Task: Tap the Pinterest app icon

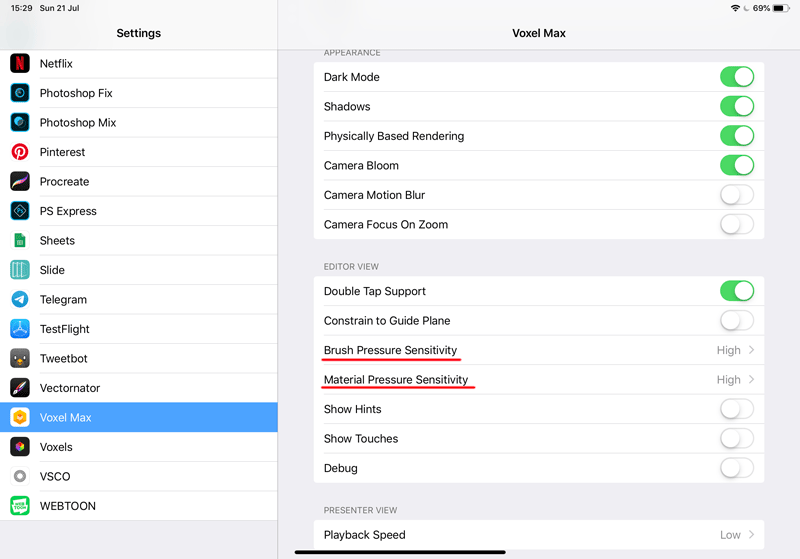Action: click(x=20, y=152)
